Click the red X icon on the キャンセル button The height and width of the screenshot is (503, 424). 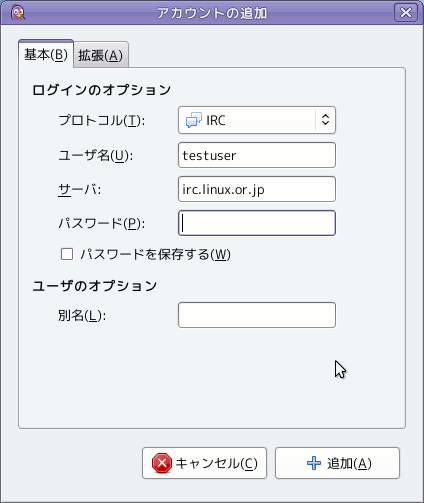point(162,463)
